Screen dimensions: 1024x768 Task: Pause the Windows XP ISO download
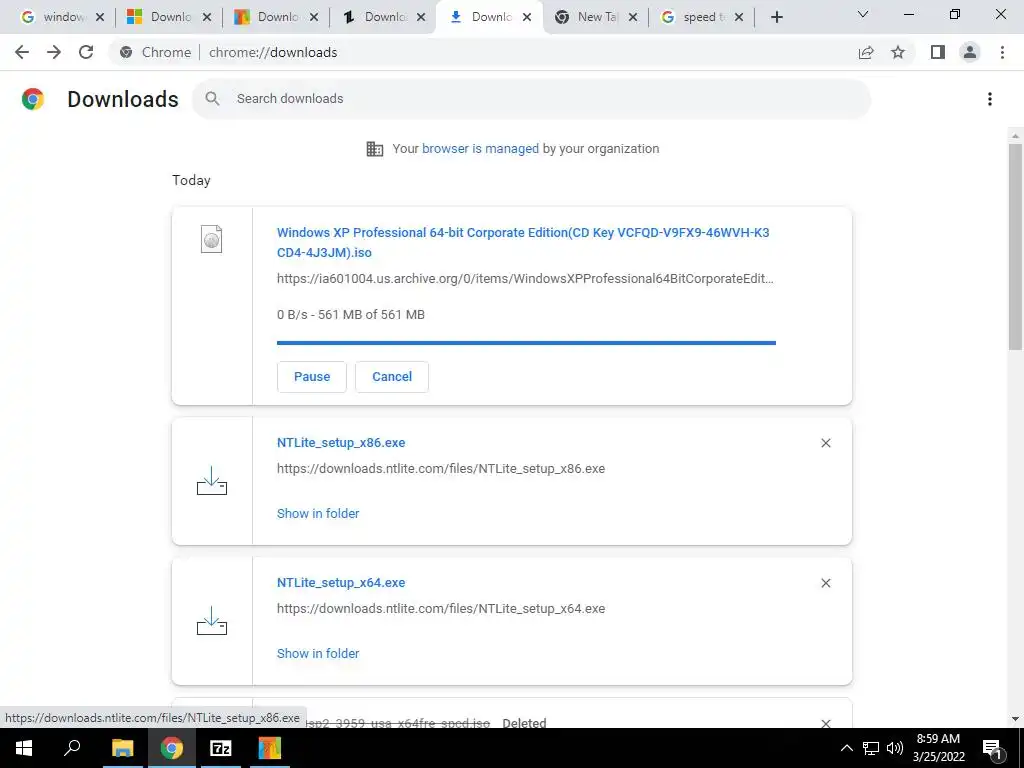click(312, 377)
